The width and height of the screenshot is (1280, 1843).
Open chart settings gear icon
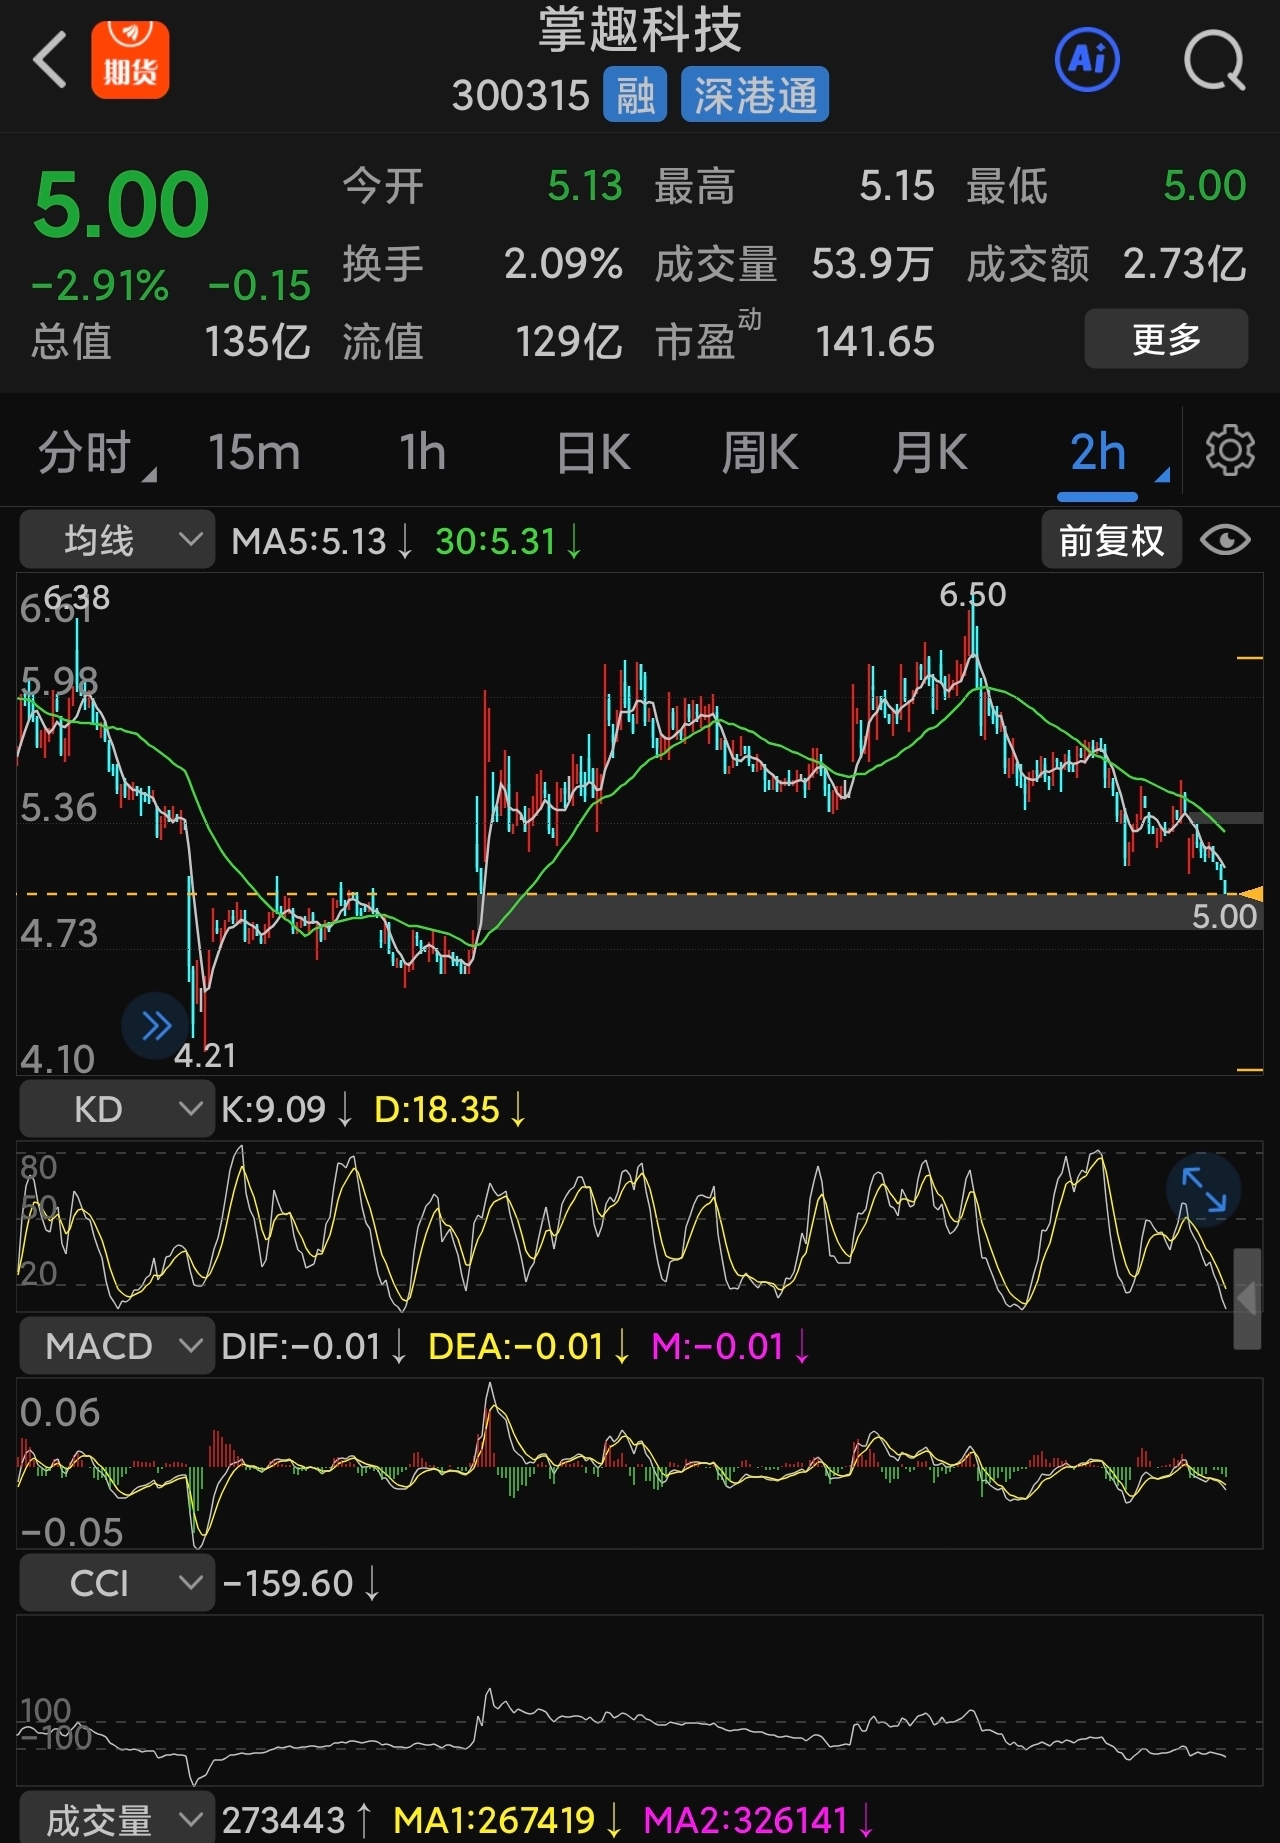pyautogui.click(x=1230, y=451)
